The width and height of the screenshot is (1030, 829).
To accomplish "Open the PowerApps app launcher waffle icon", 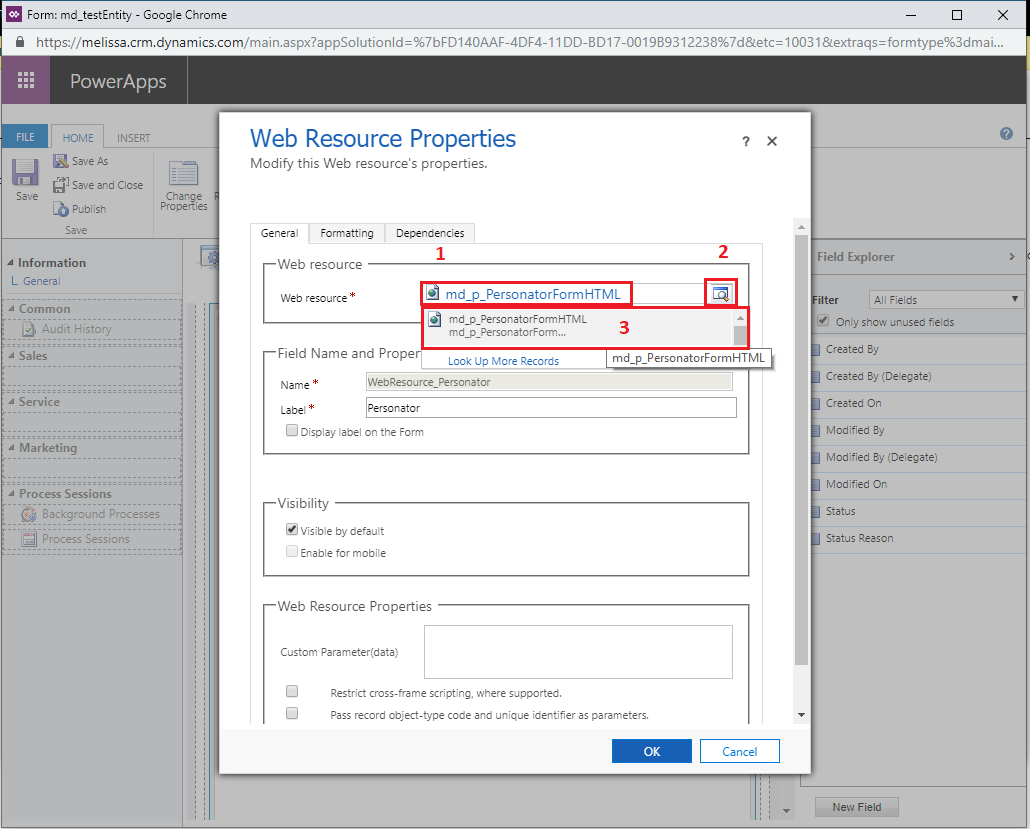I will point(26,80).
